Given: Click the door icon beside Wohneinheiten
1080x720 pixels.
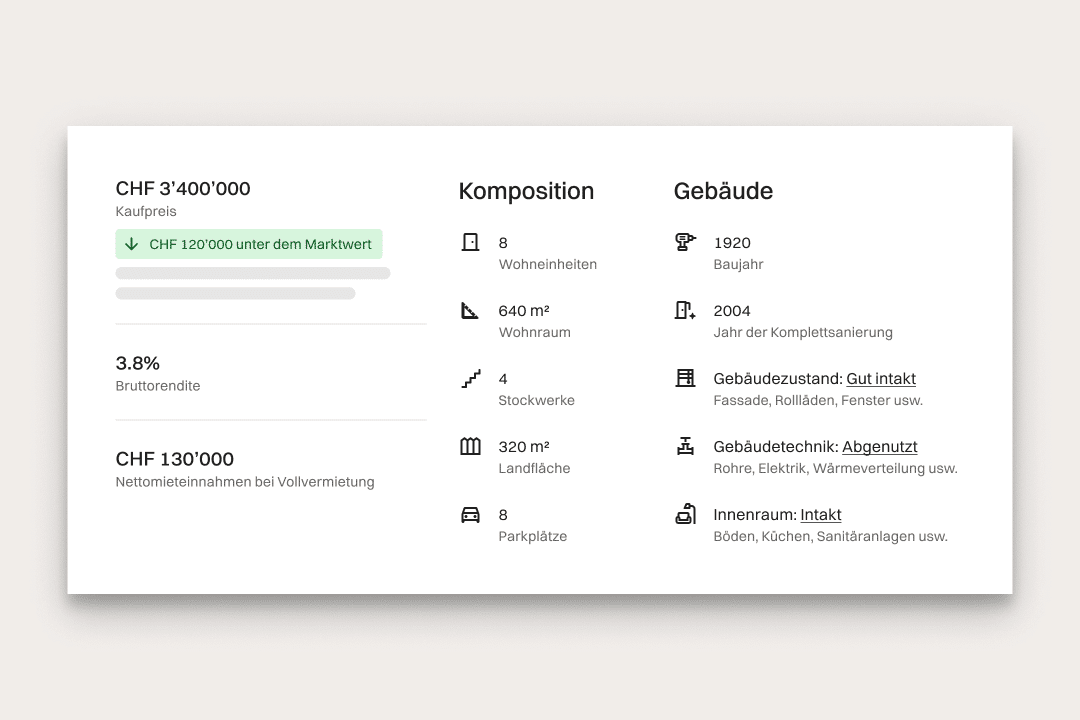Looking at the screenshot, I should point(470,242).
